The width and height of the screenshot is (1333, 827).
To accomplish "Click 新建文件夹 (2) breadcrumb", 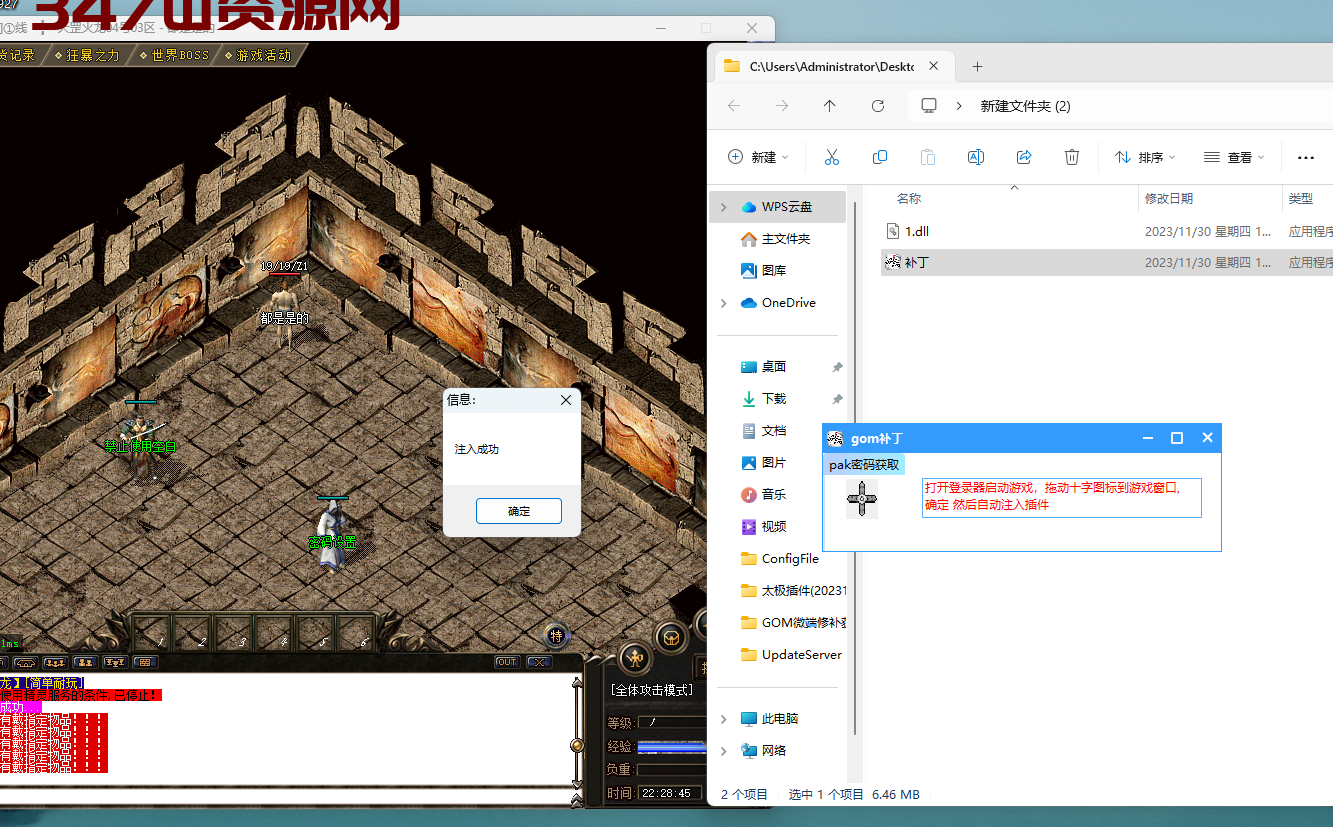I will coord(1026,106).
